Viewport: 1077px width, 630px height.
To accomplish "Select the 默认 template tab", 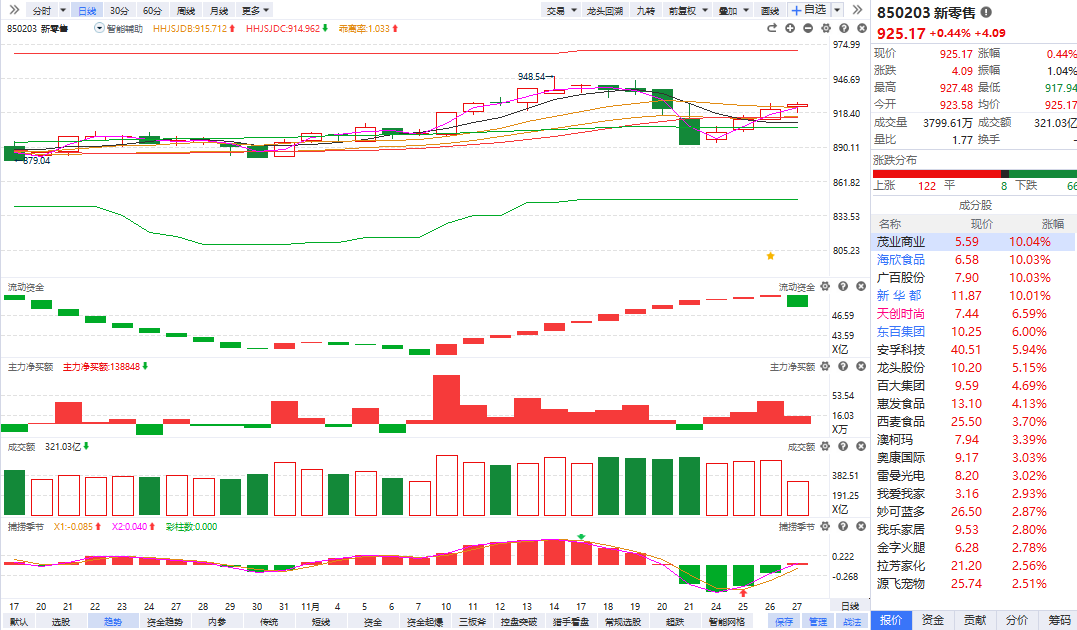I will point(19,622).
